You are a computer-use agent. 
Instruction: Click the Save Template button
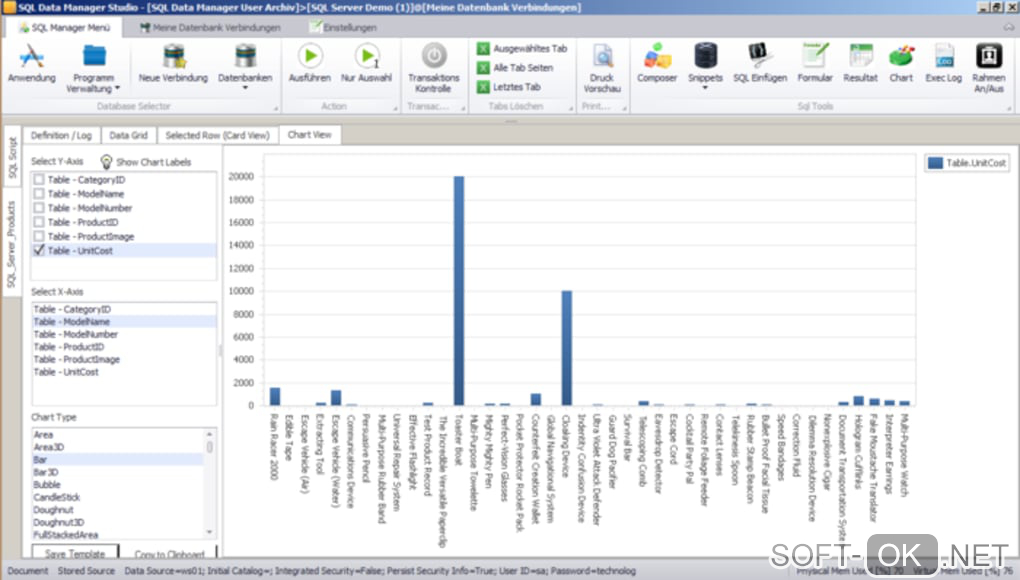(x=75, y=554)
